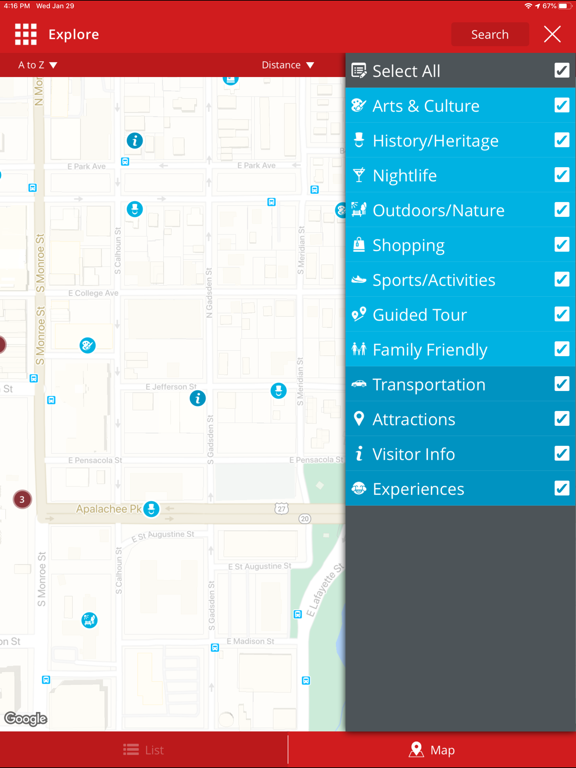Screen dimensions: 576x768
Task: Select the Guided Tour category label
Action: coord(420,315)
